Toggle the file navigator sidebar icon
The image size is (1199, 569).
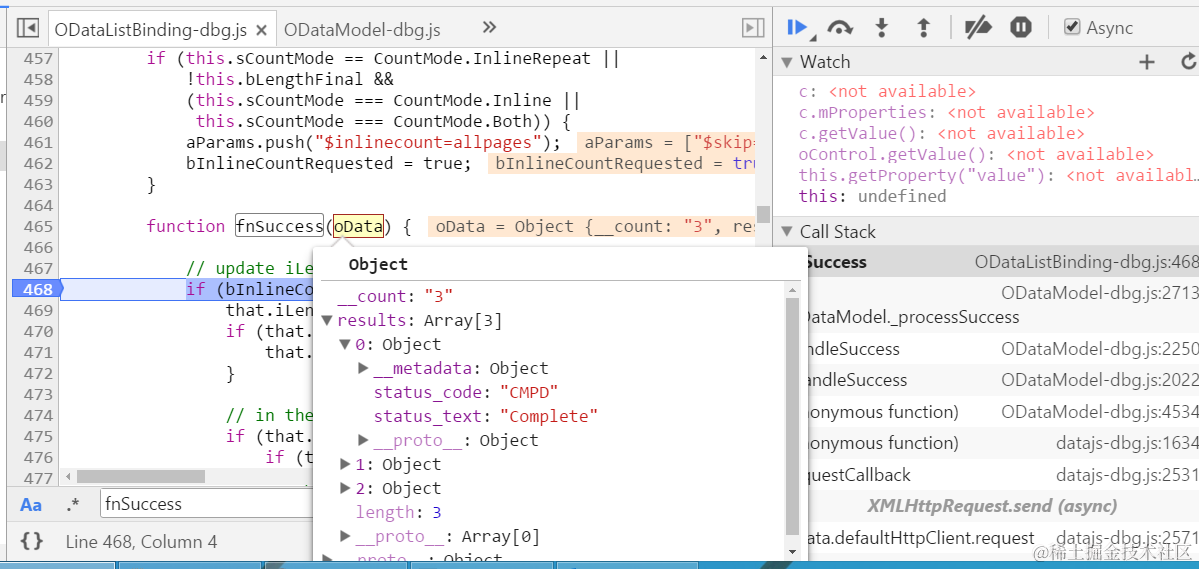tap(27, 28)
